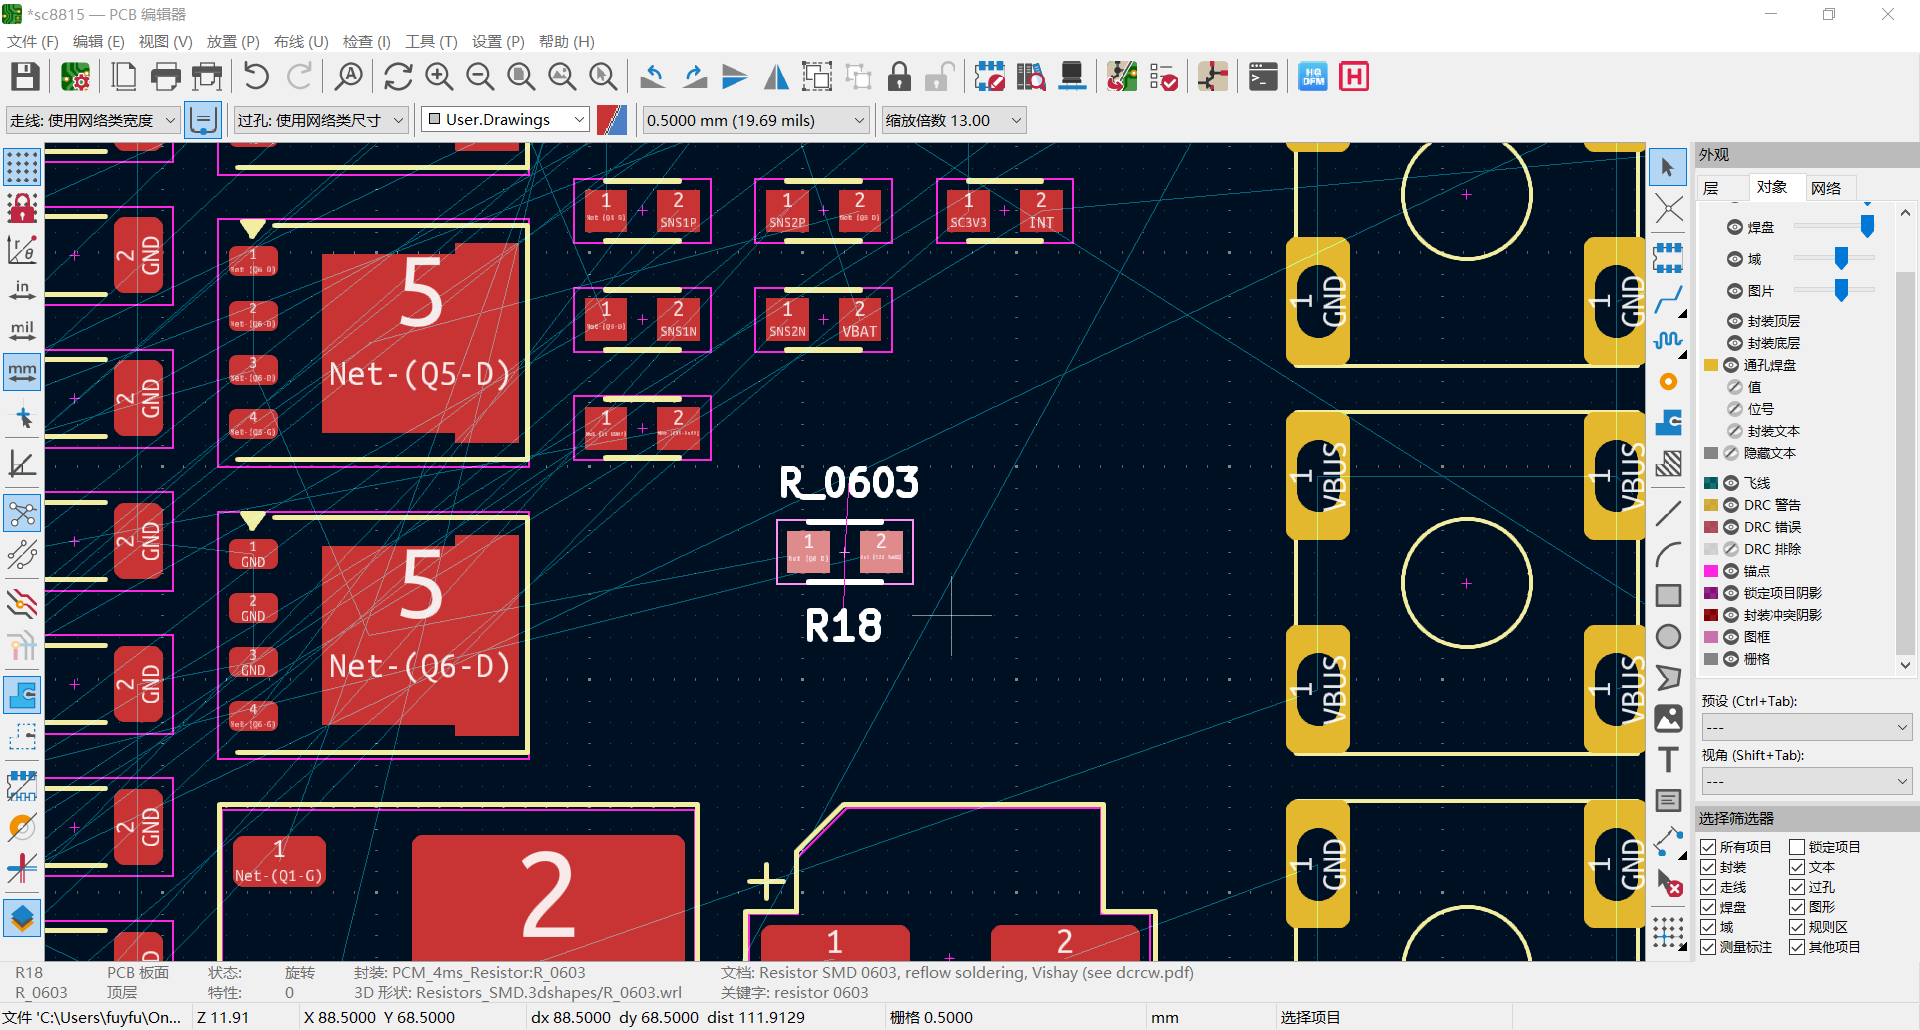This screenshot has width=1920, height=1030.
Task: Mirror selected item horizontally icon
Action: click(776, 77)
